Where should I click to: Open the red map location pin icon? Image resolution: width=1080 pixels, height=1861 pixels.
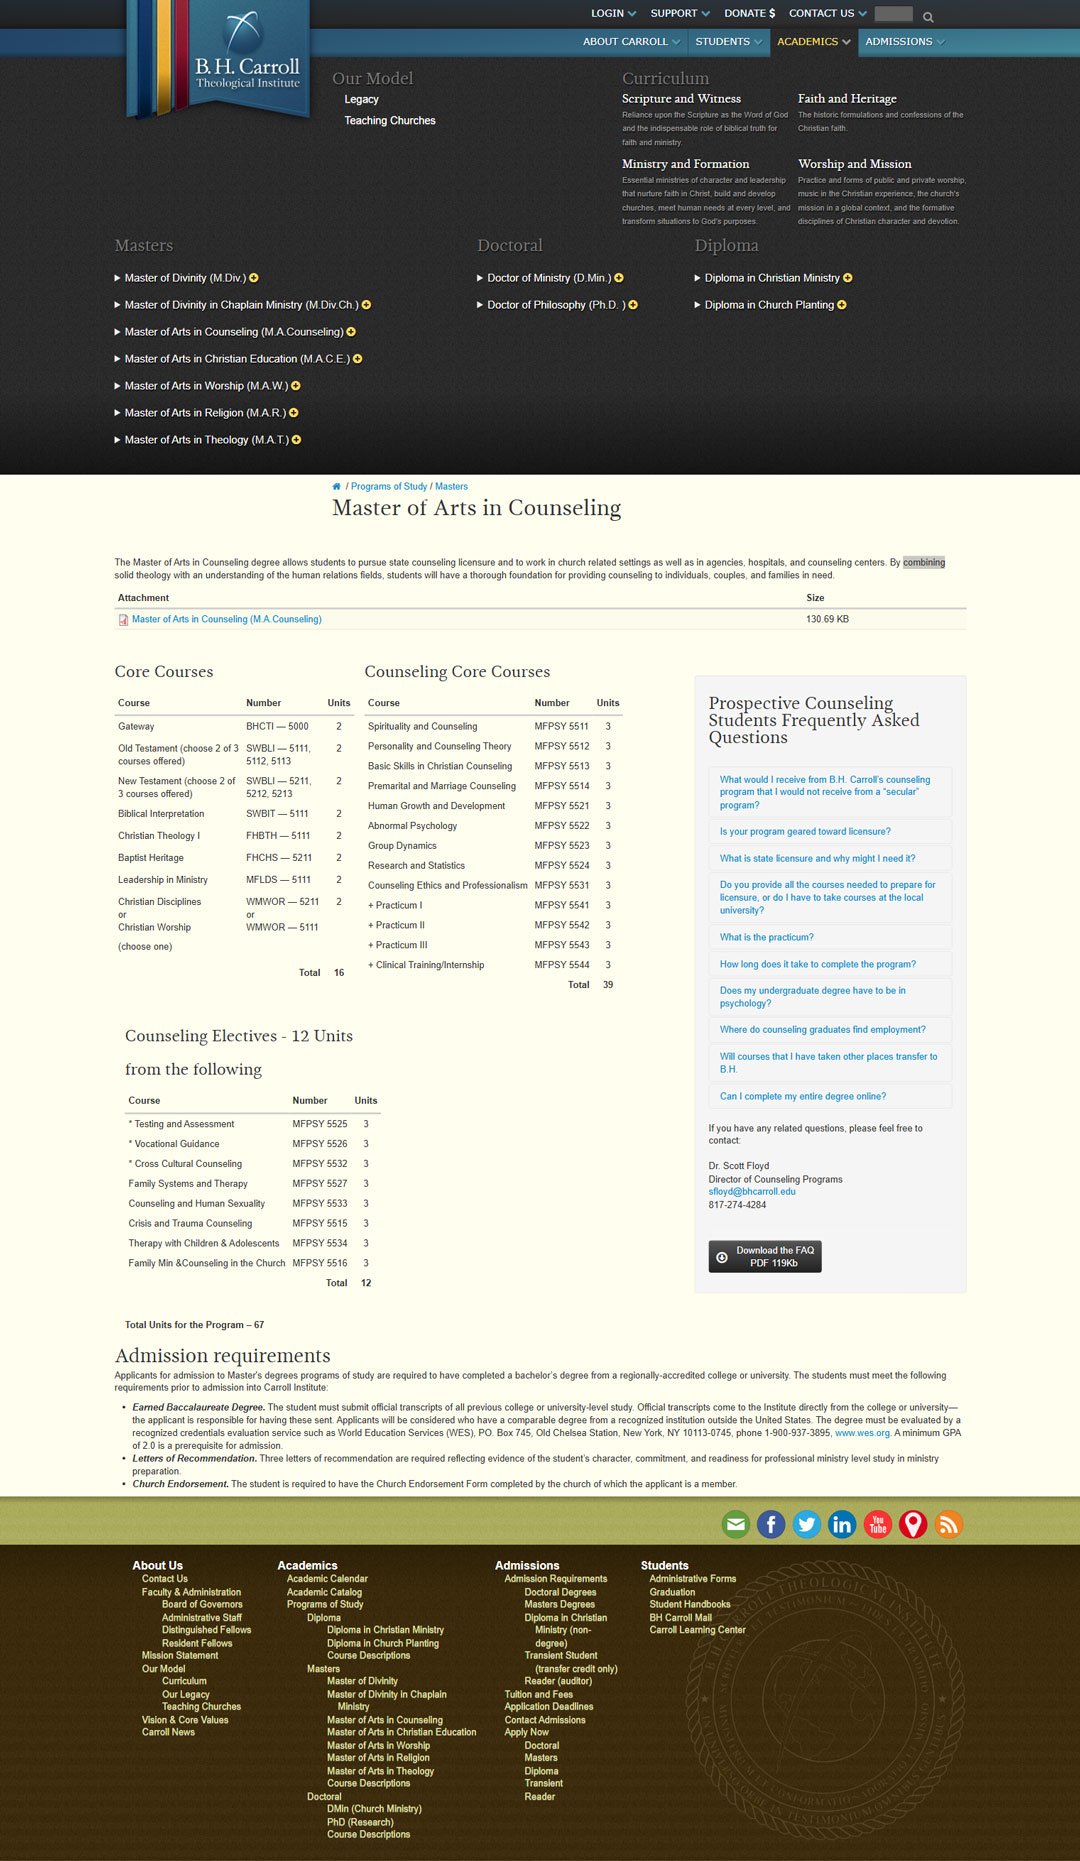(913, 1524)
